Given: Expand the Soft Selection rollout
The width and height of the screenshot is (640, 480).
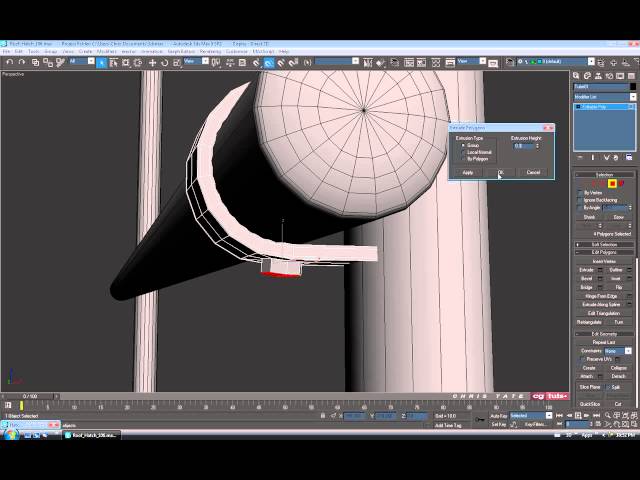Looking at the screenshot, I should tap(603, 244).
